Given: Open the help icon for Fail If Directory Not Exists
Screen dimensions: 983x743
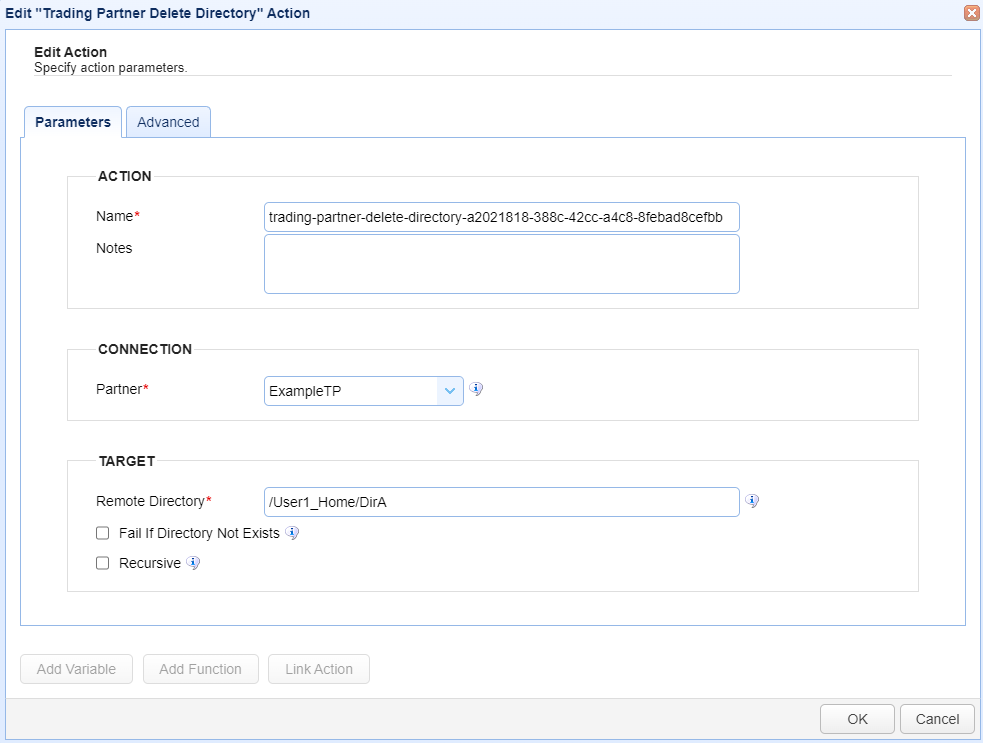Looking at the screenshot, I should click(292, 533).
